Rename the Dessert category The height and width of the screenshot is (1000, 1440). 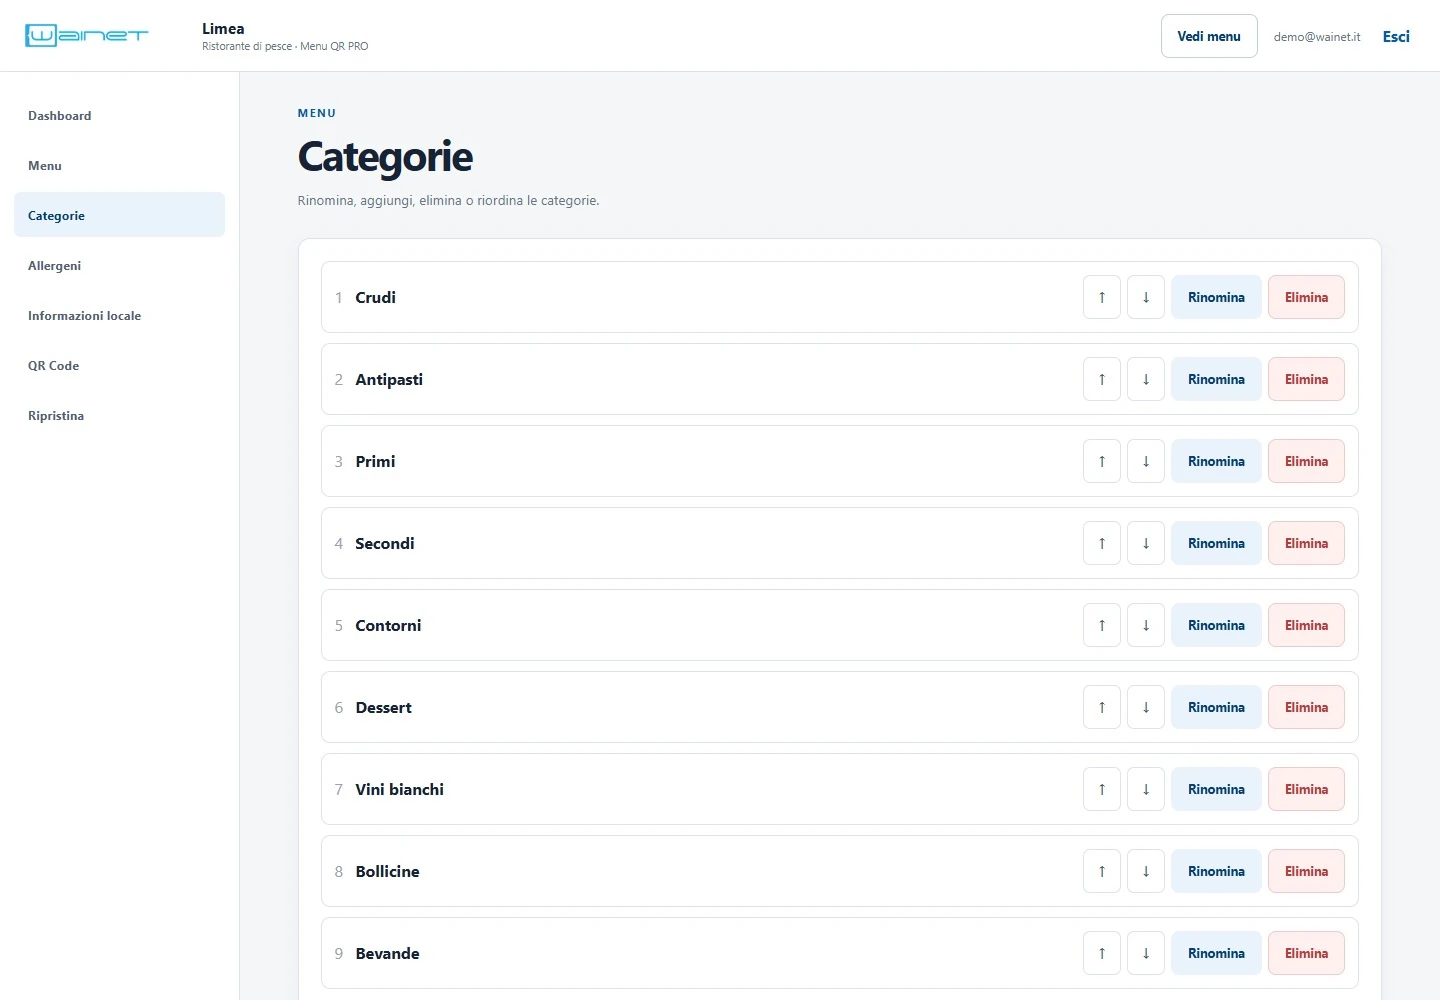(1216, 707)
